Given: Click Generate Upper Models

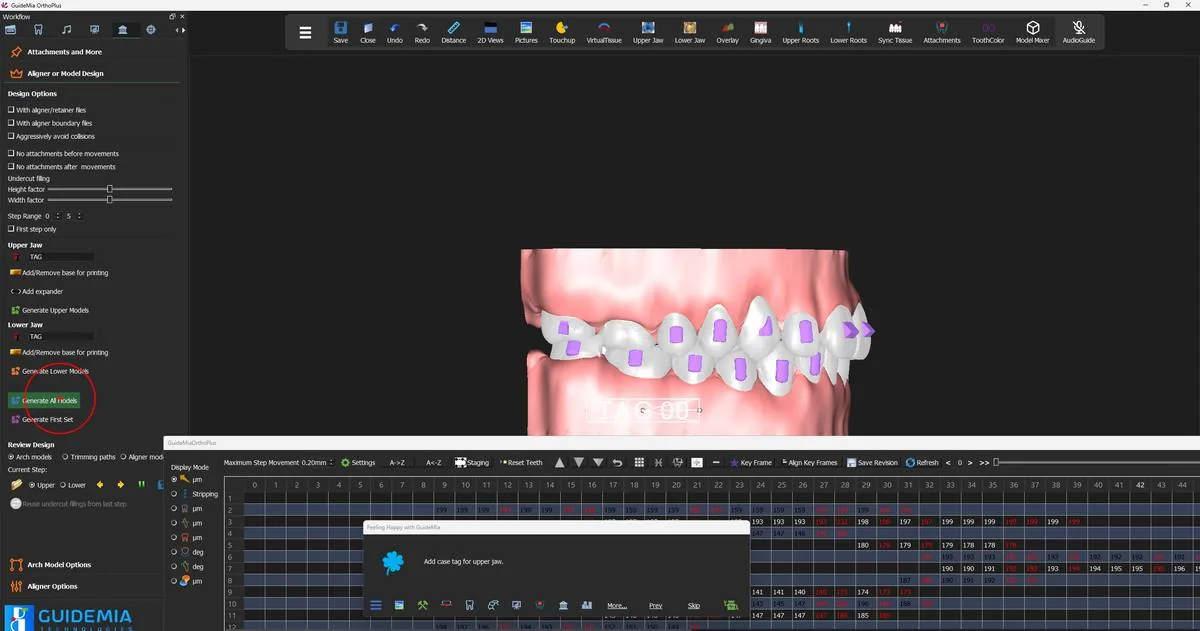Looking at the screenshot, I should tap(49, 310).
